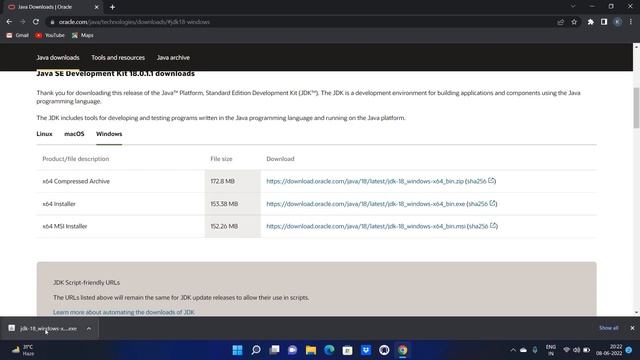Open Chrome three-dot menu
Image resolution: width=640 pixels, height=360 pixels.
(631, 22)
